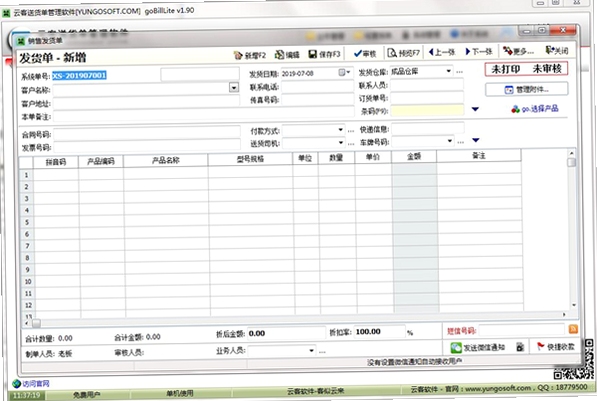597x401 pixels.
Task: Click the 新增F2 new document icon
Action: pyautogui.click(x=250, y=55)
